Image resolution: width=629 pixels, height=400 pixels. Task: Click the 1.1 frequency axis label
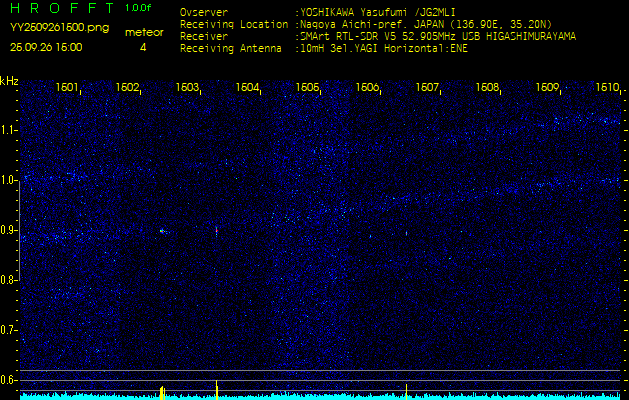[8, 130]
